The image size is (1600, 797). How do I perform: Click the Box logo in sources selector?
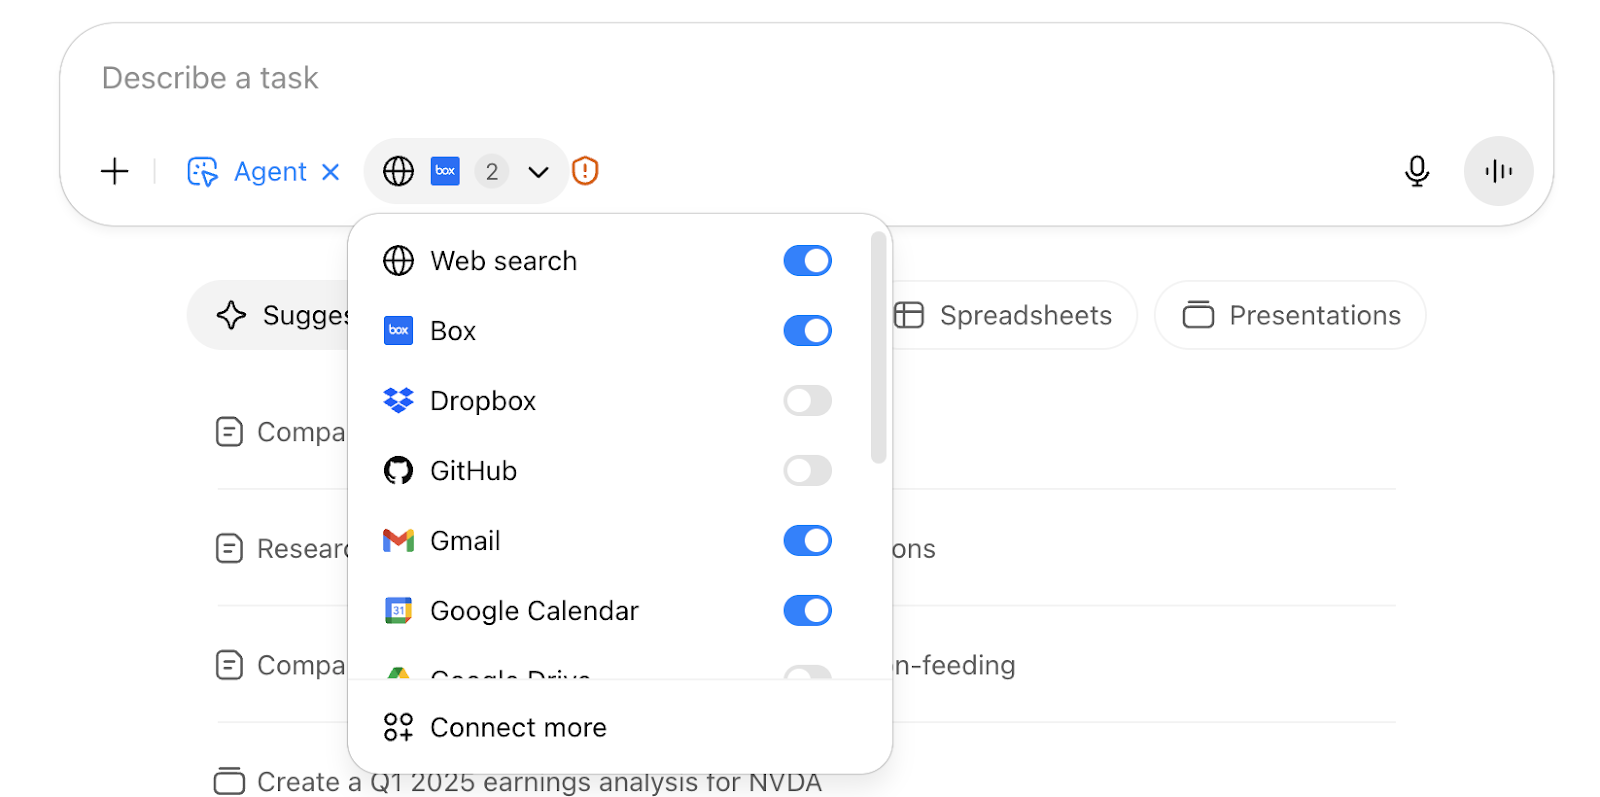click(445, 171)
